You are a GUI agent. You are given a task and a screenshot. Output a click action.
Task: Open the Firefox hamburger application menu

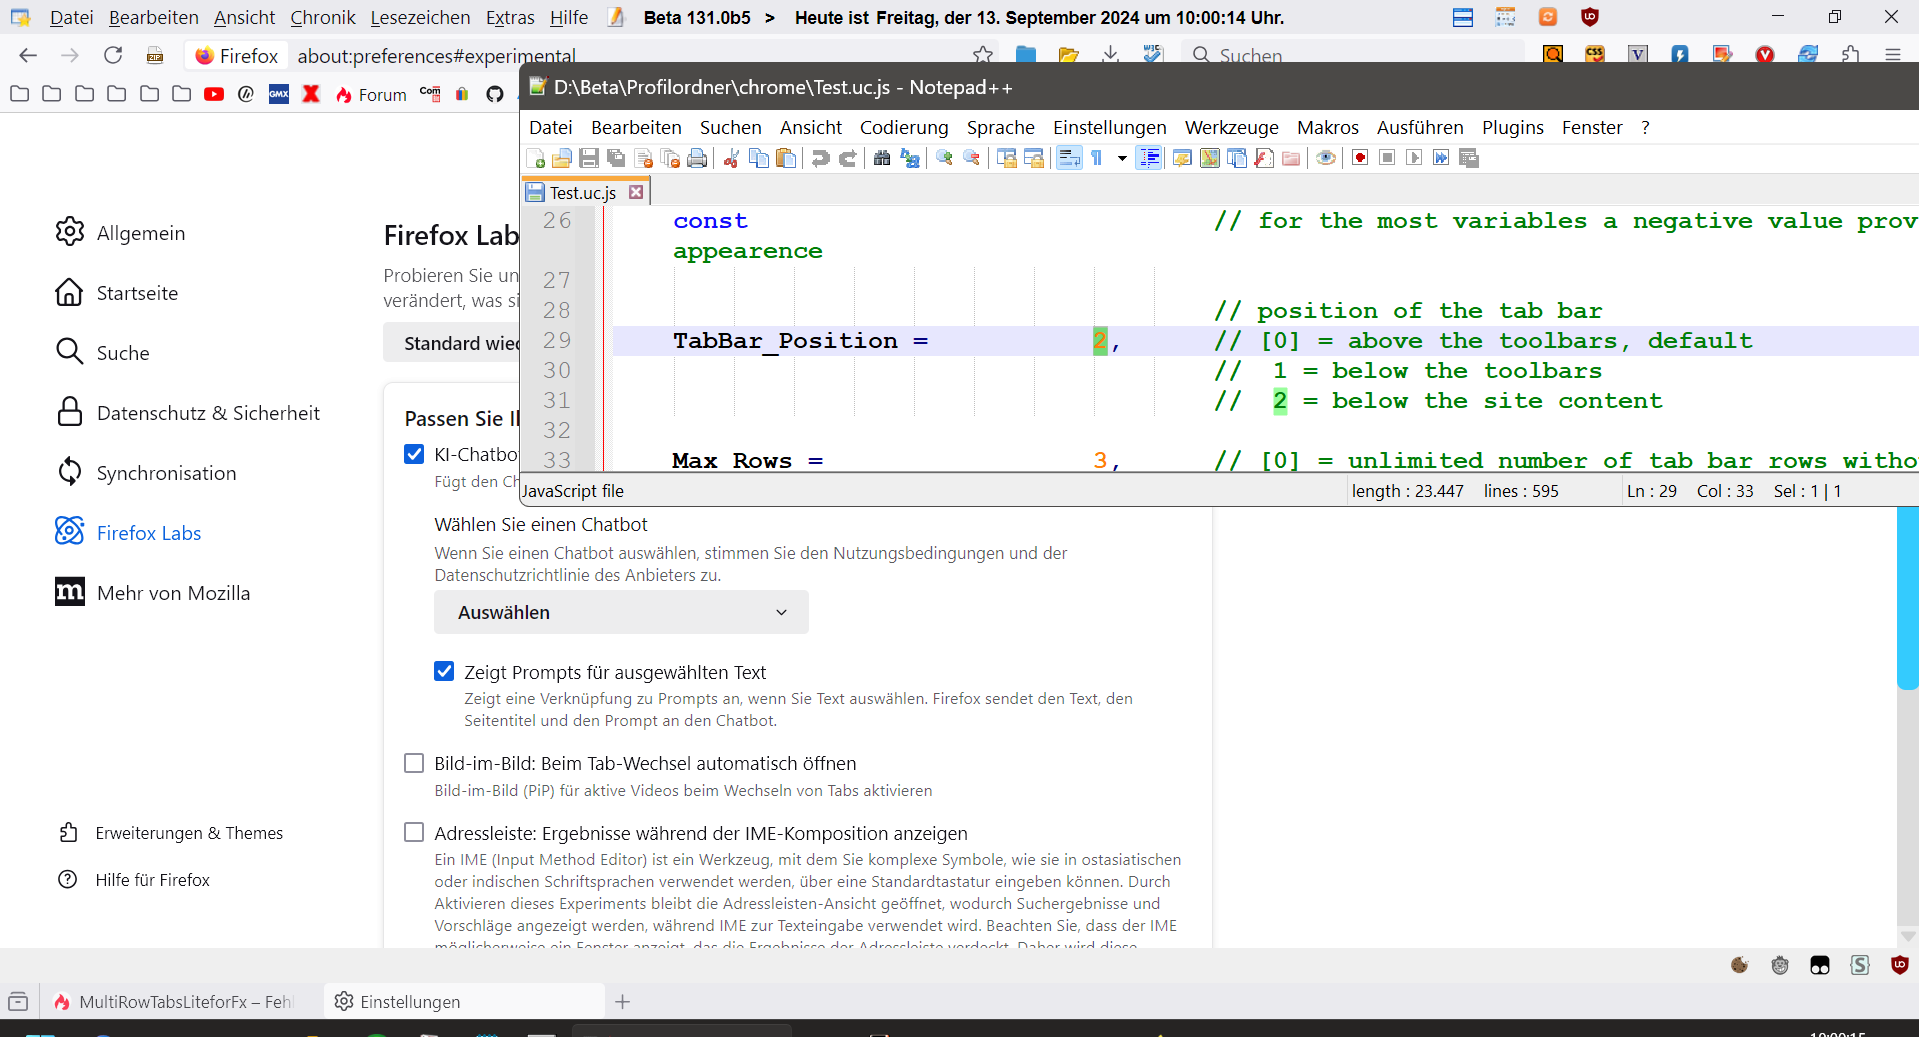(x=1893, y=56)
